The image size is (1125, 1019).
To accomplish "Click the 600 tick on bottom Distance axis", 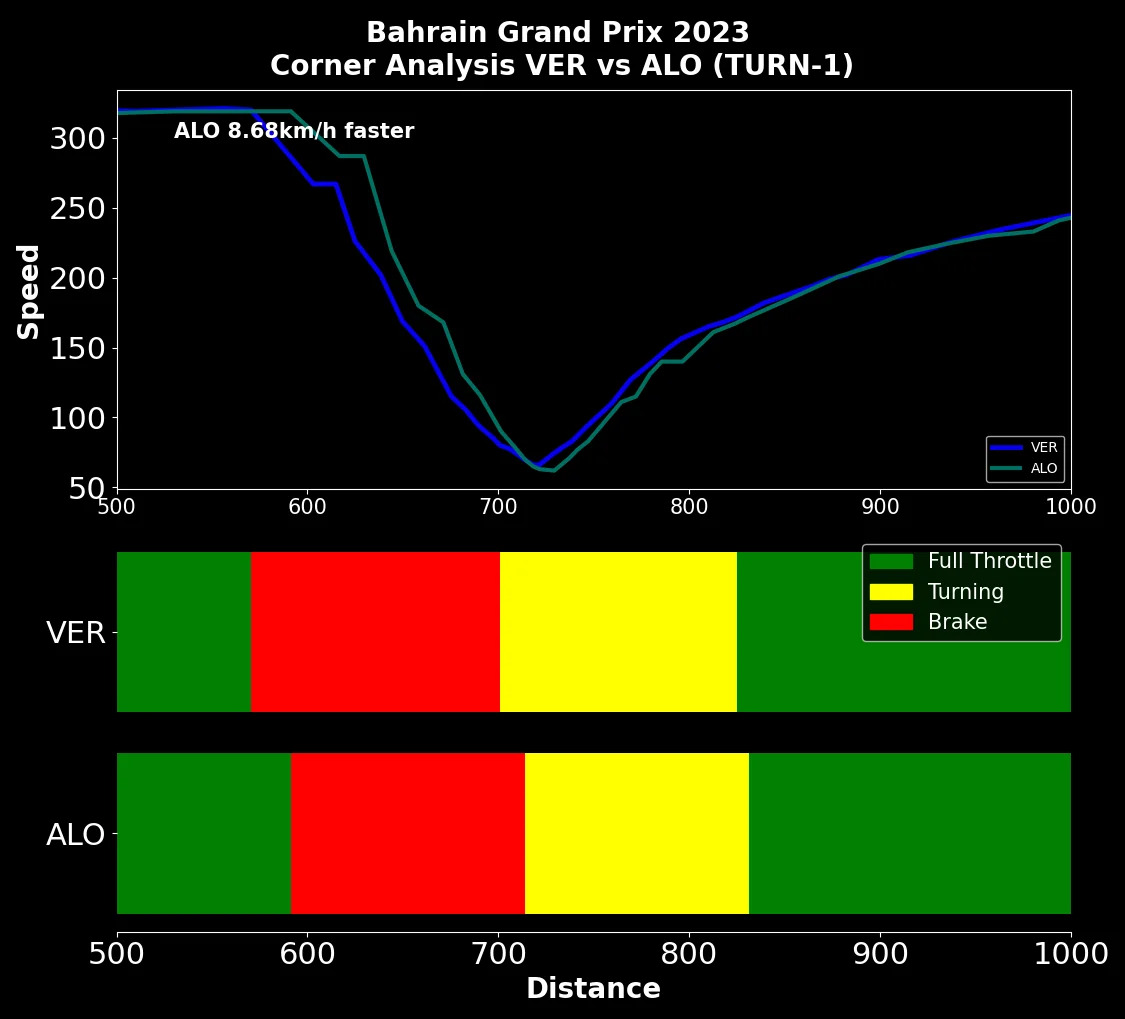I will (307, 954).
